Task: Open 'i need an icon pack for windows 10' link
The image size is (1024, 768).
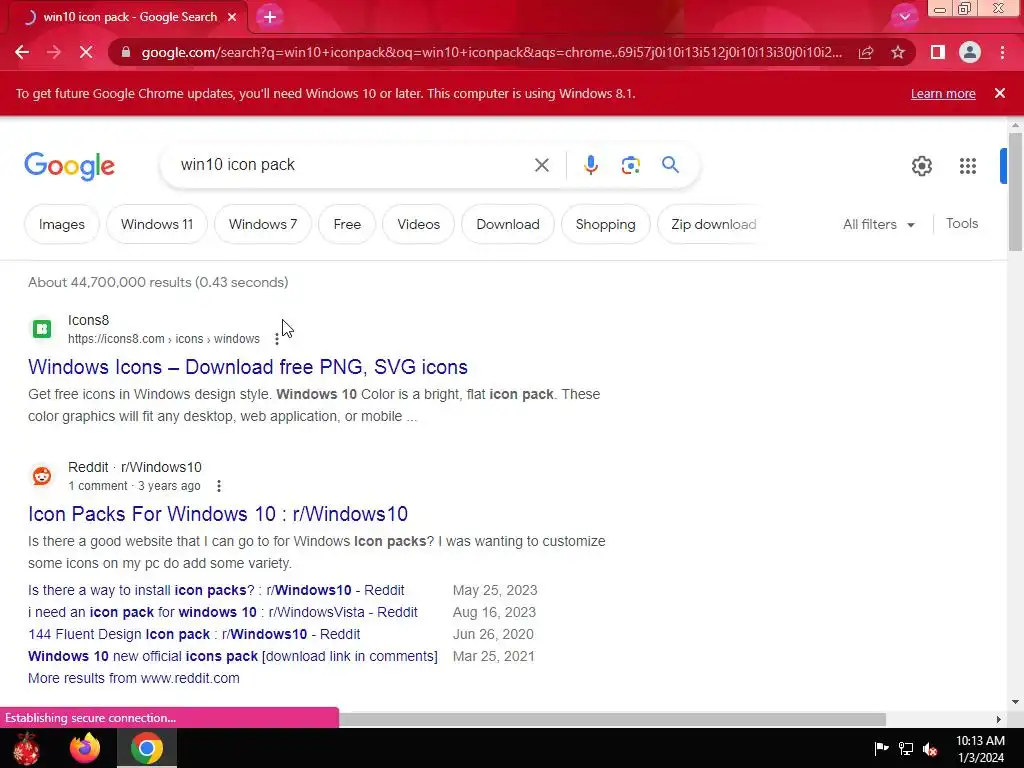Action: (223, 613)
